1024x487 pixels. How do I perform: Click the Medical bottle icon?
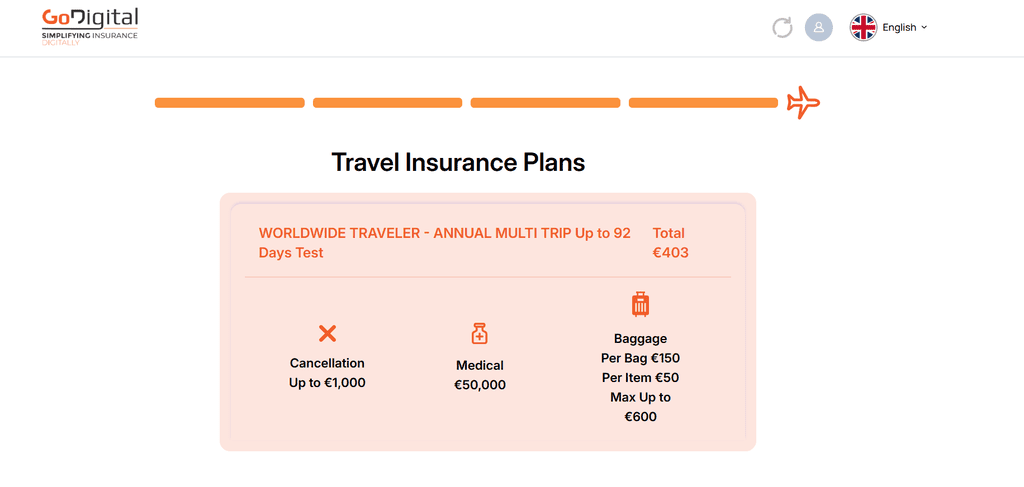coord(479,334)
